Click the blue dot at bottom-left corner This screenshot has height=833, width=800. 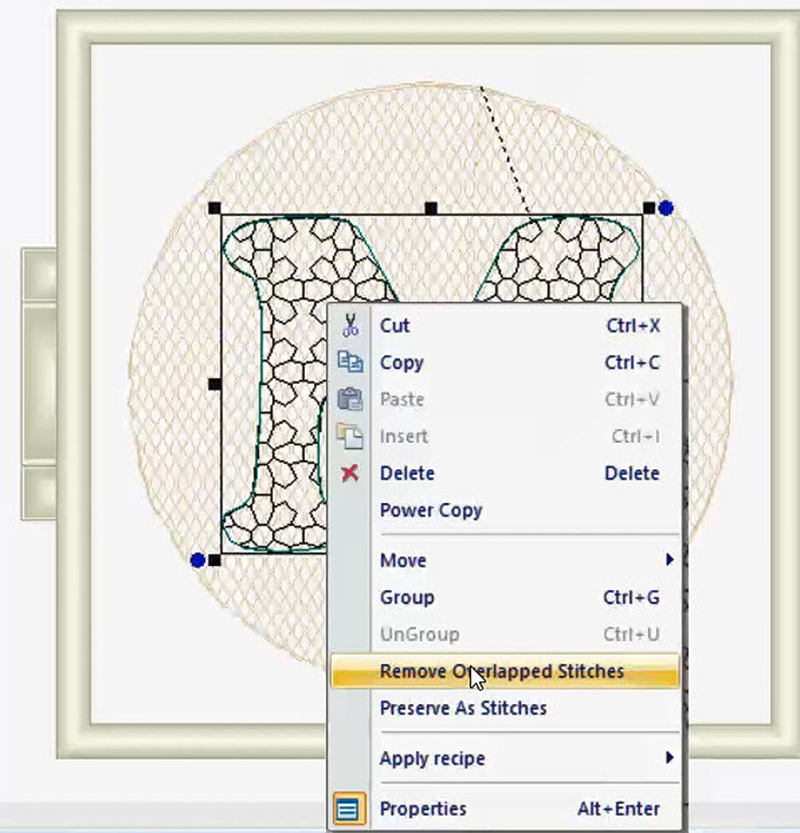(197, 561)
